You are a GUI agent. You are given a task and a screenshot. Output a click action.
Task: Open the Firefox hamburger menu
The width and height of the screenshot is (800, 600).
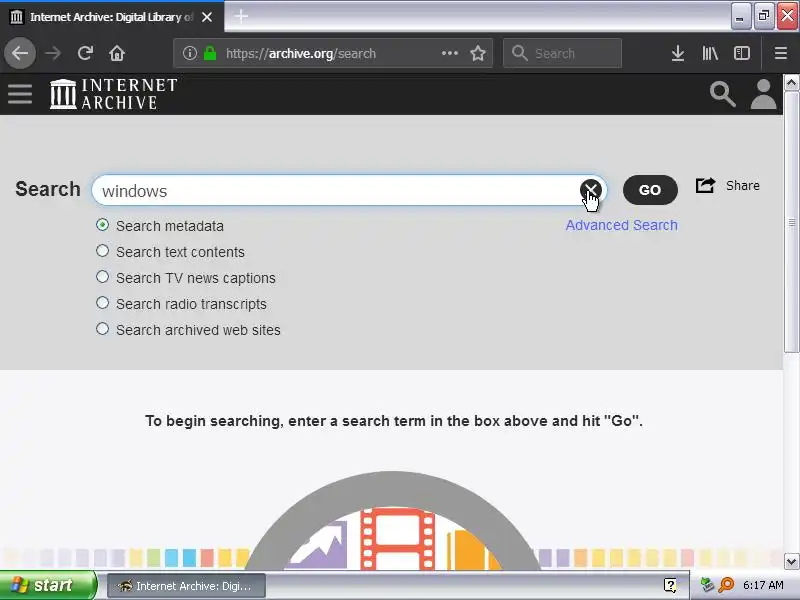[781, 53]
